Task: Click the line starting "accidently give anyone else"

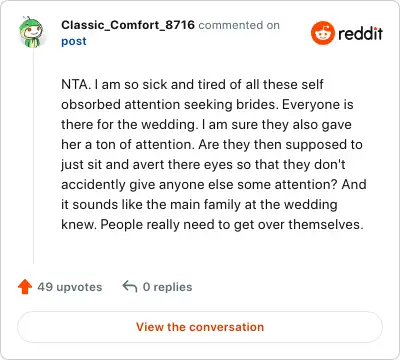Action: click(x=214, y=185)
